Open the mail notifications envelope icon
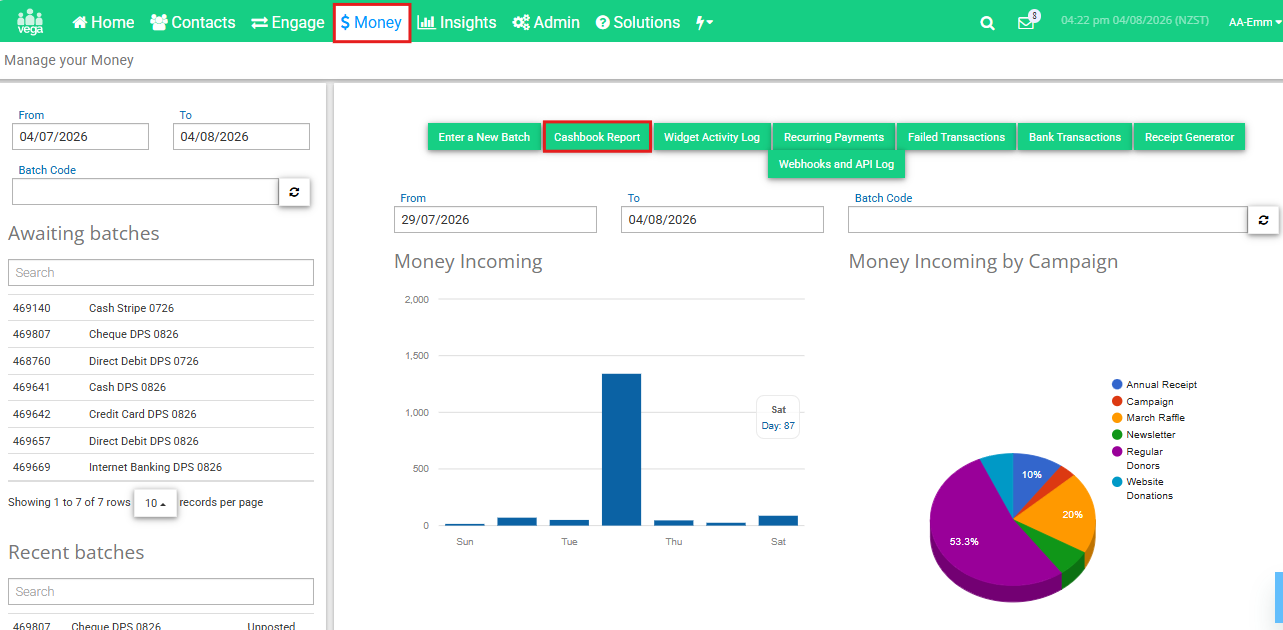Viewport: 1283px width, 630px height. tap(1026, 23)
